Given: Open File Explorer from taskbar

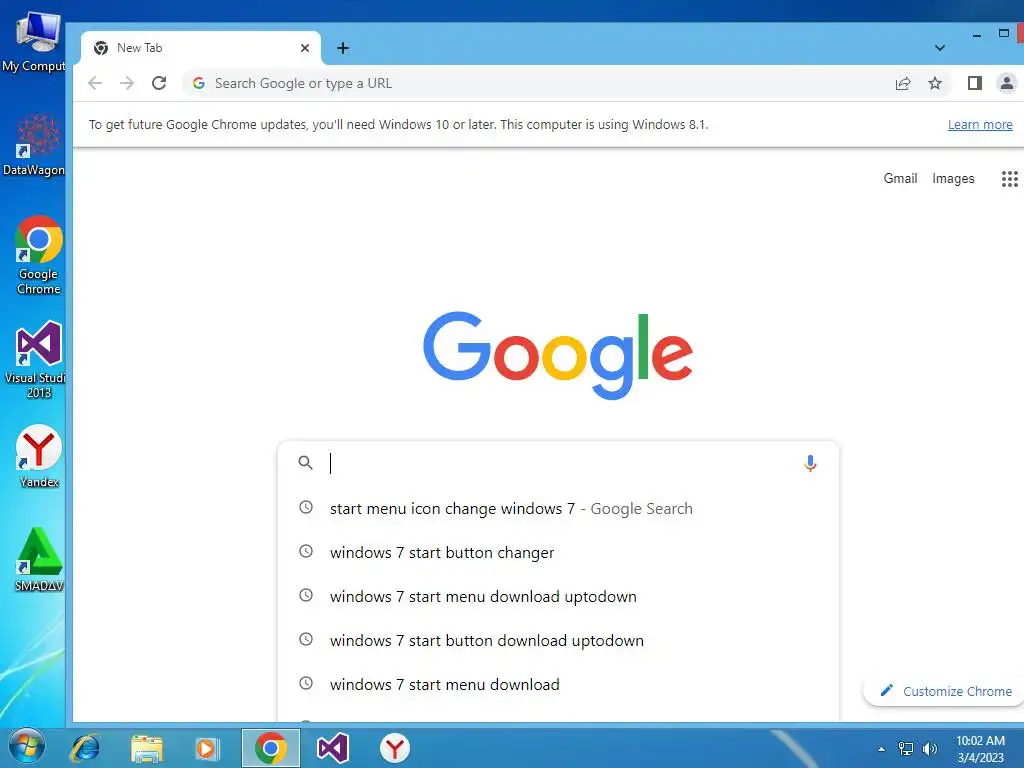Looking at the screenshot, I should coord(147,748).
